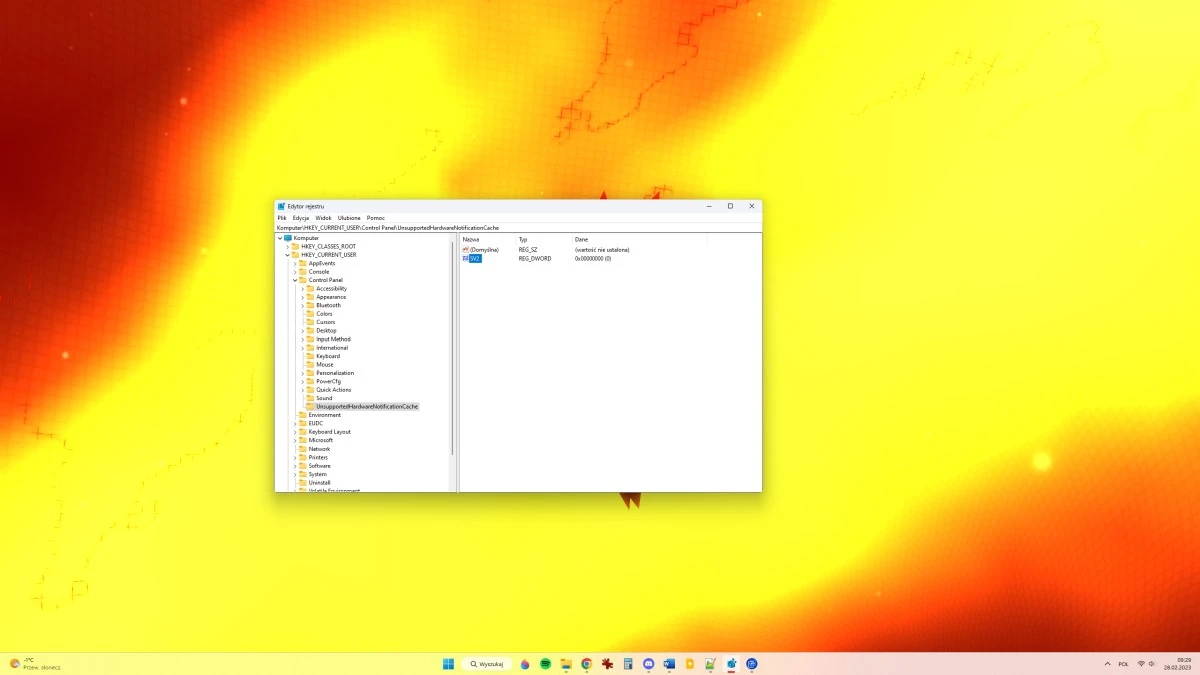
Task: Open Discord from the taskbar
Action: point(649,663)
